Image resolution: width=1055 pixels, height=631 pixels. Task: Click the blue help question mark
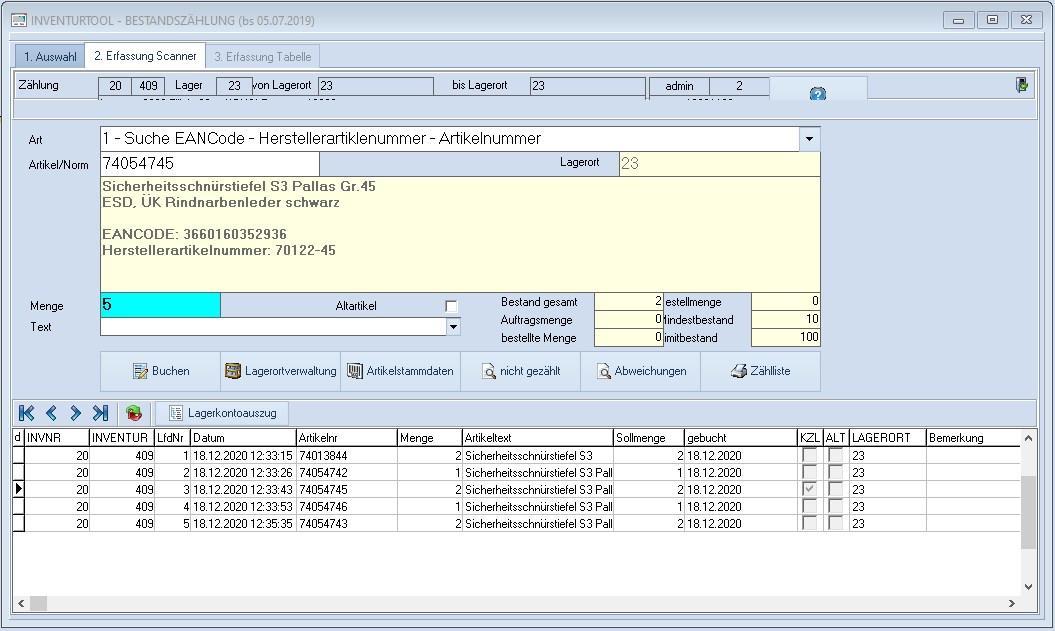click(x=817, y=94)
